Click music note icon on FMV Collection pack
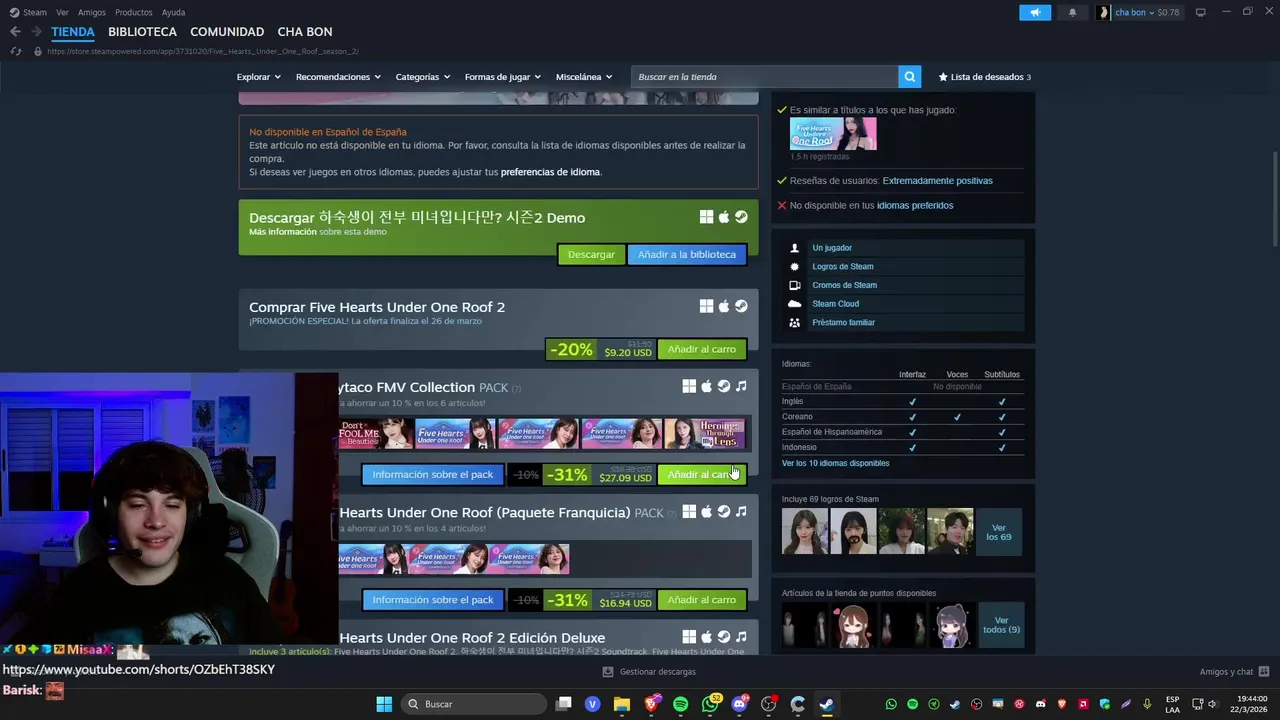The image size is (1280, 720). [741, 386]
